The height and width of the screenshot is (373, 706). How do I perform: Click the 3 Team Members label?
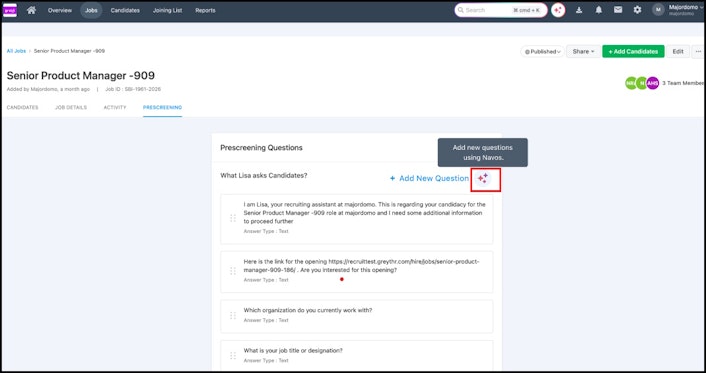tap(683, 83)
